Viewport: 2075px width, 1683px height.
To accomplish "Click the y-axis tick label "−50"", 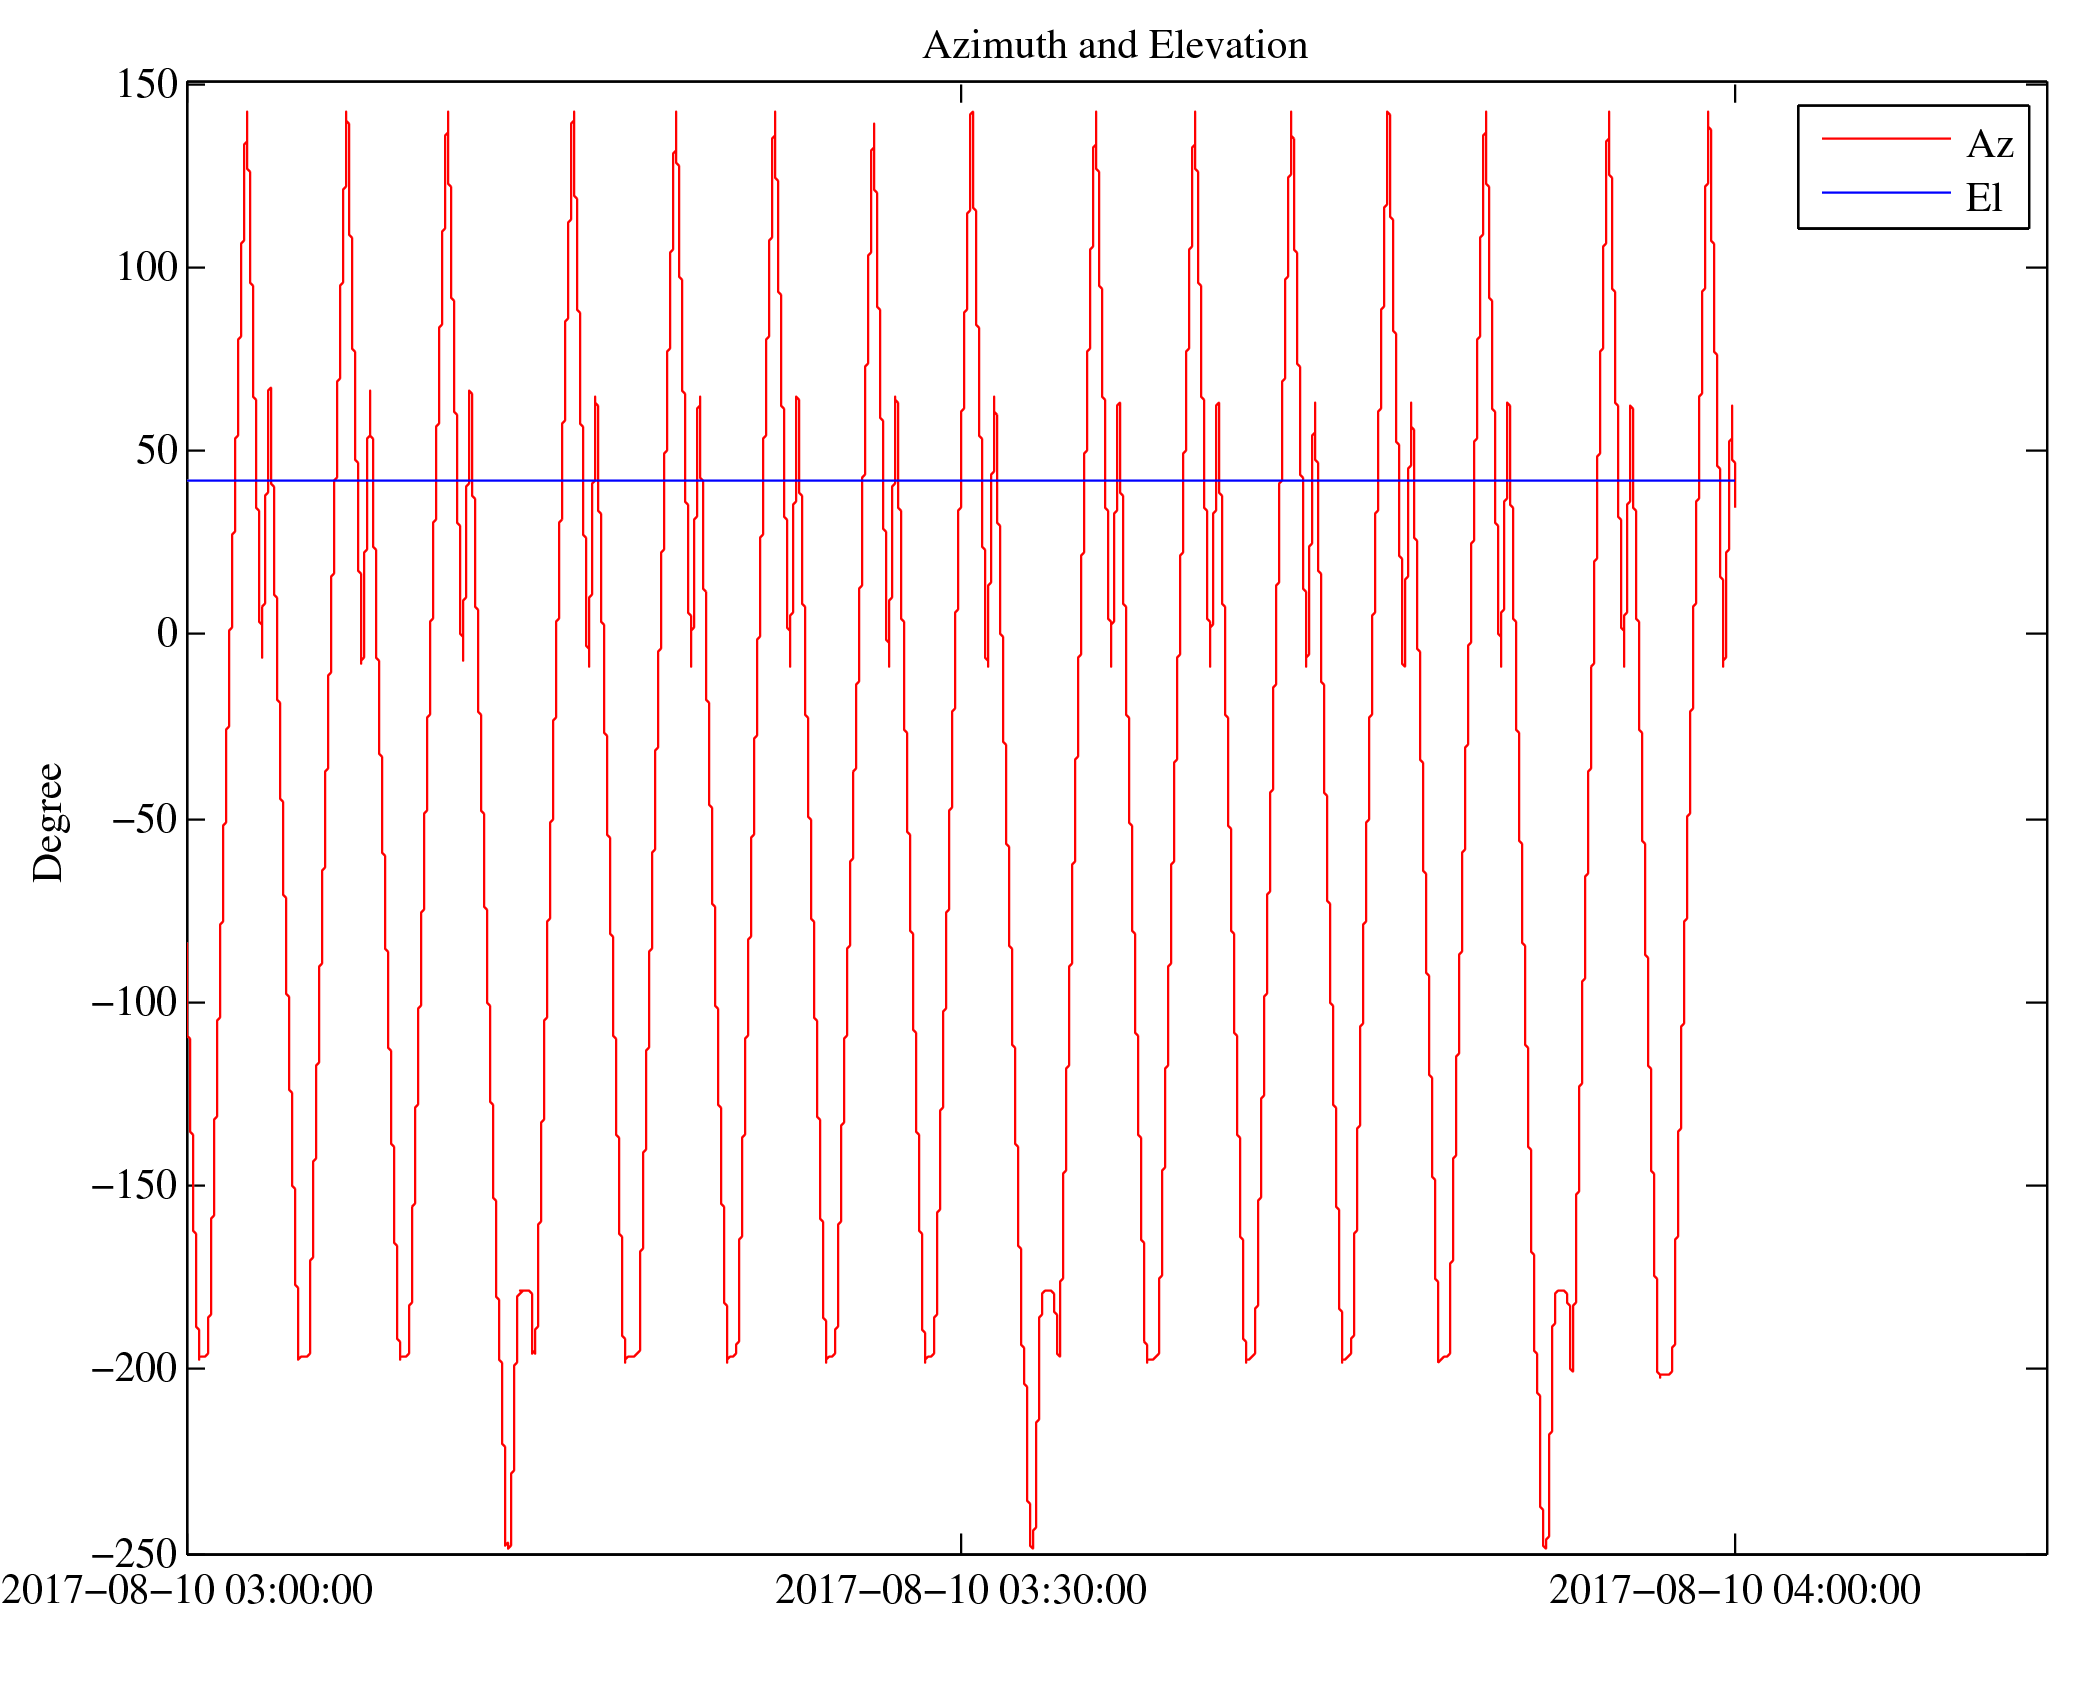I will point(145,818).
